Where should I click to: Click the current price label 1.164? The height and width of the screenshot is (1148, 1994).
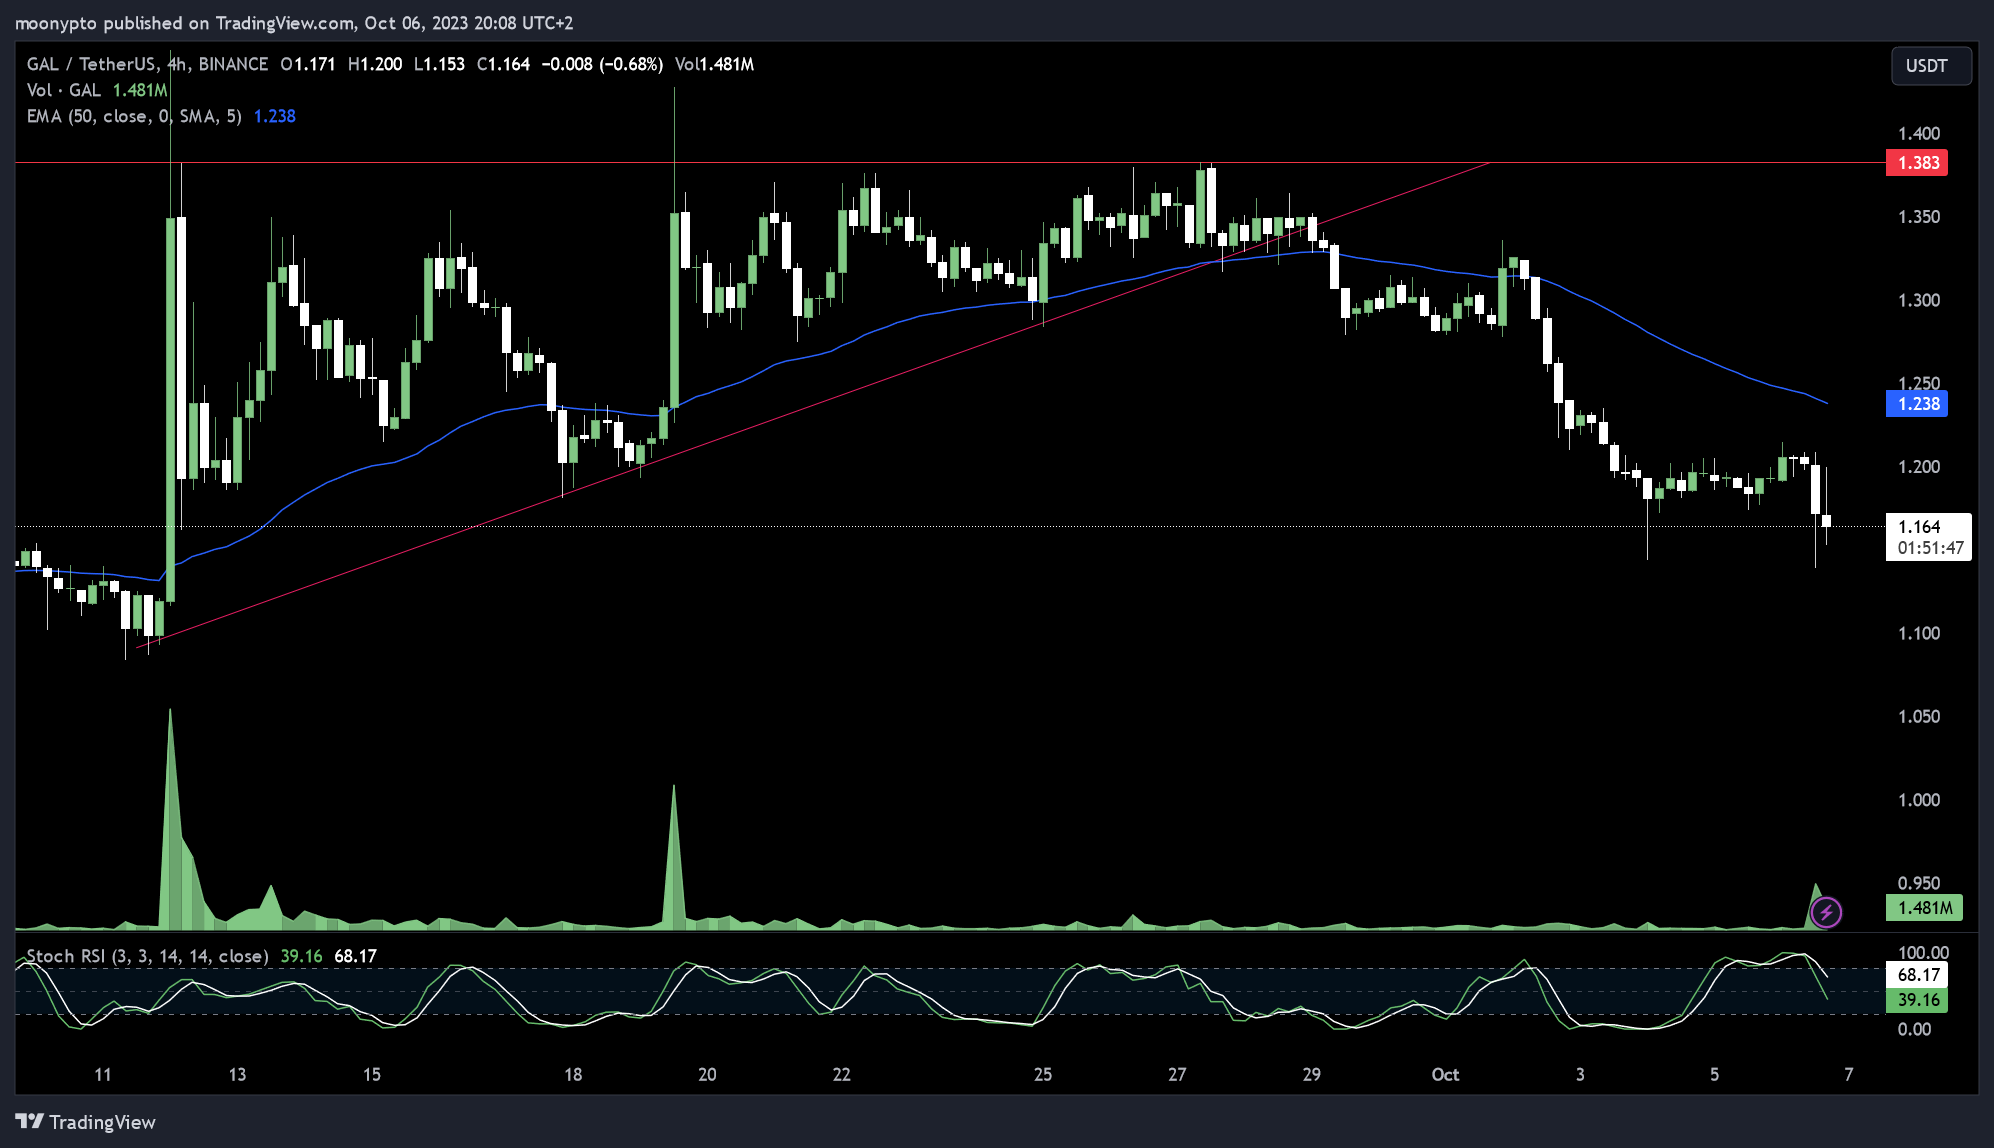[x=1928, y=537]
